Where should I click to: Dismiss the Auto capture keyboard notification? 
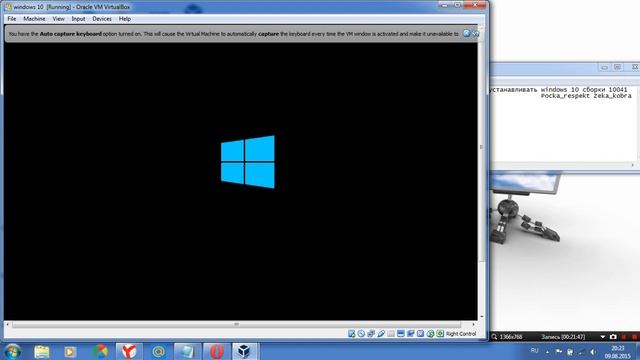click(466, 33)
